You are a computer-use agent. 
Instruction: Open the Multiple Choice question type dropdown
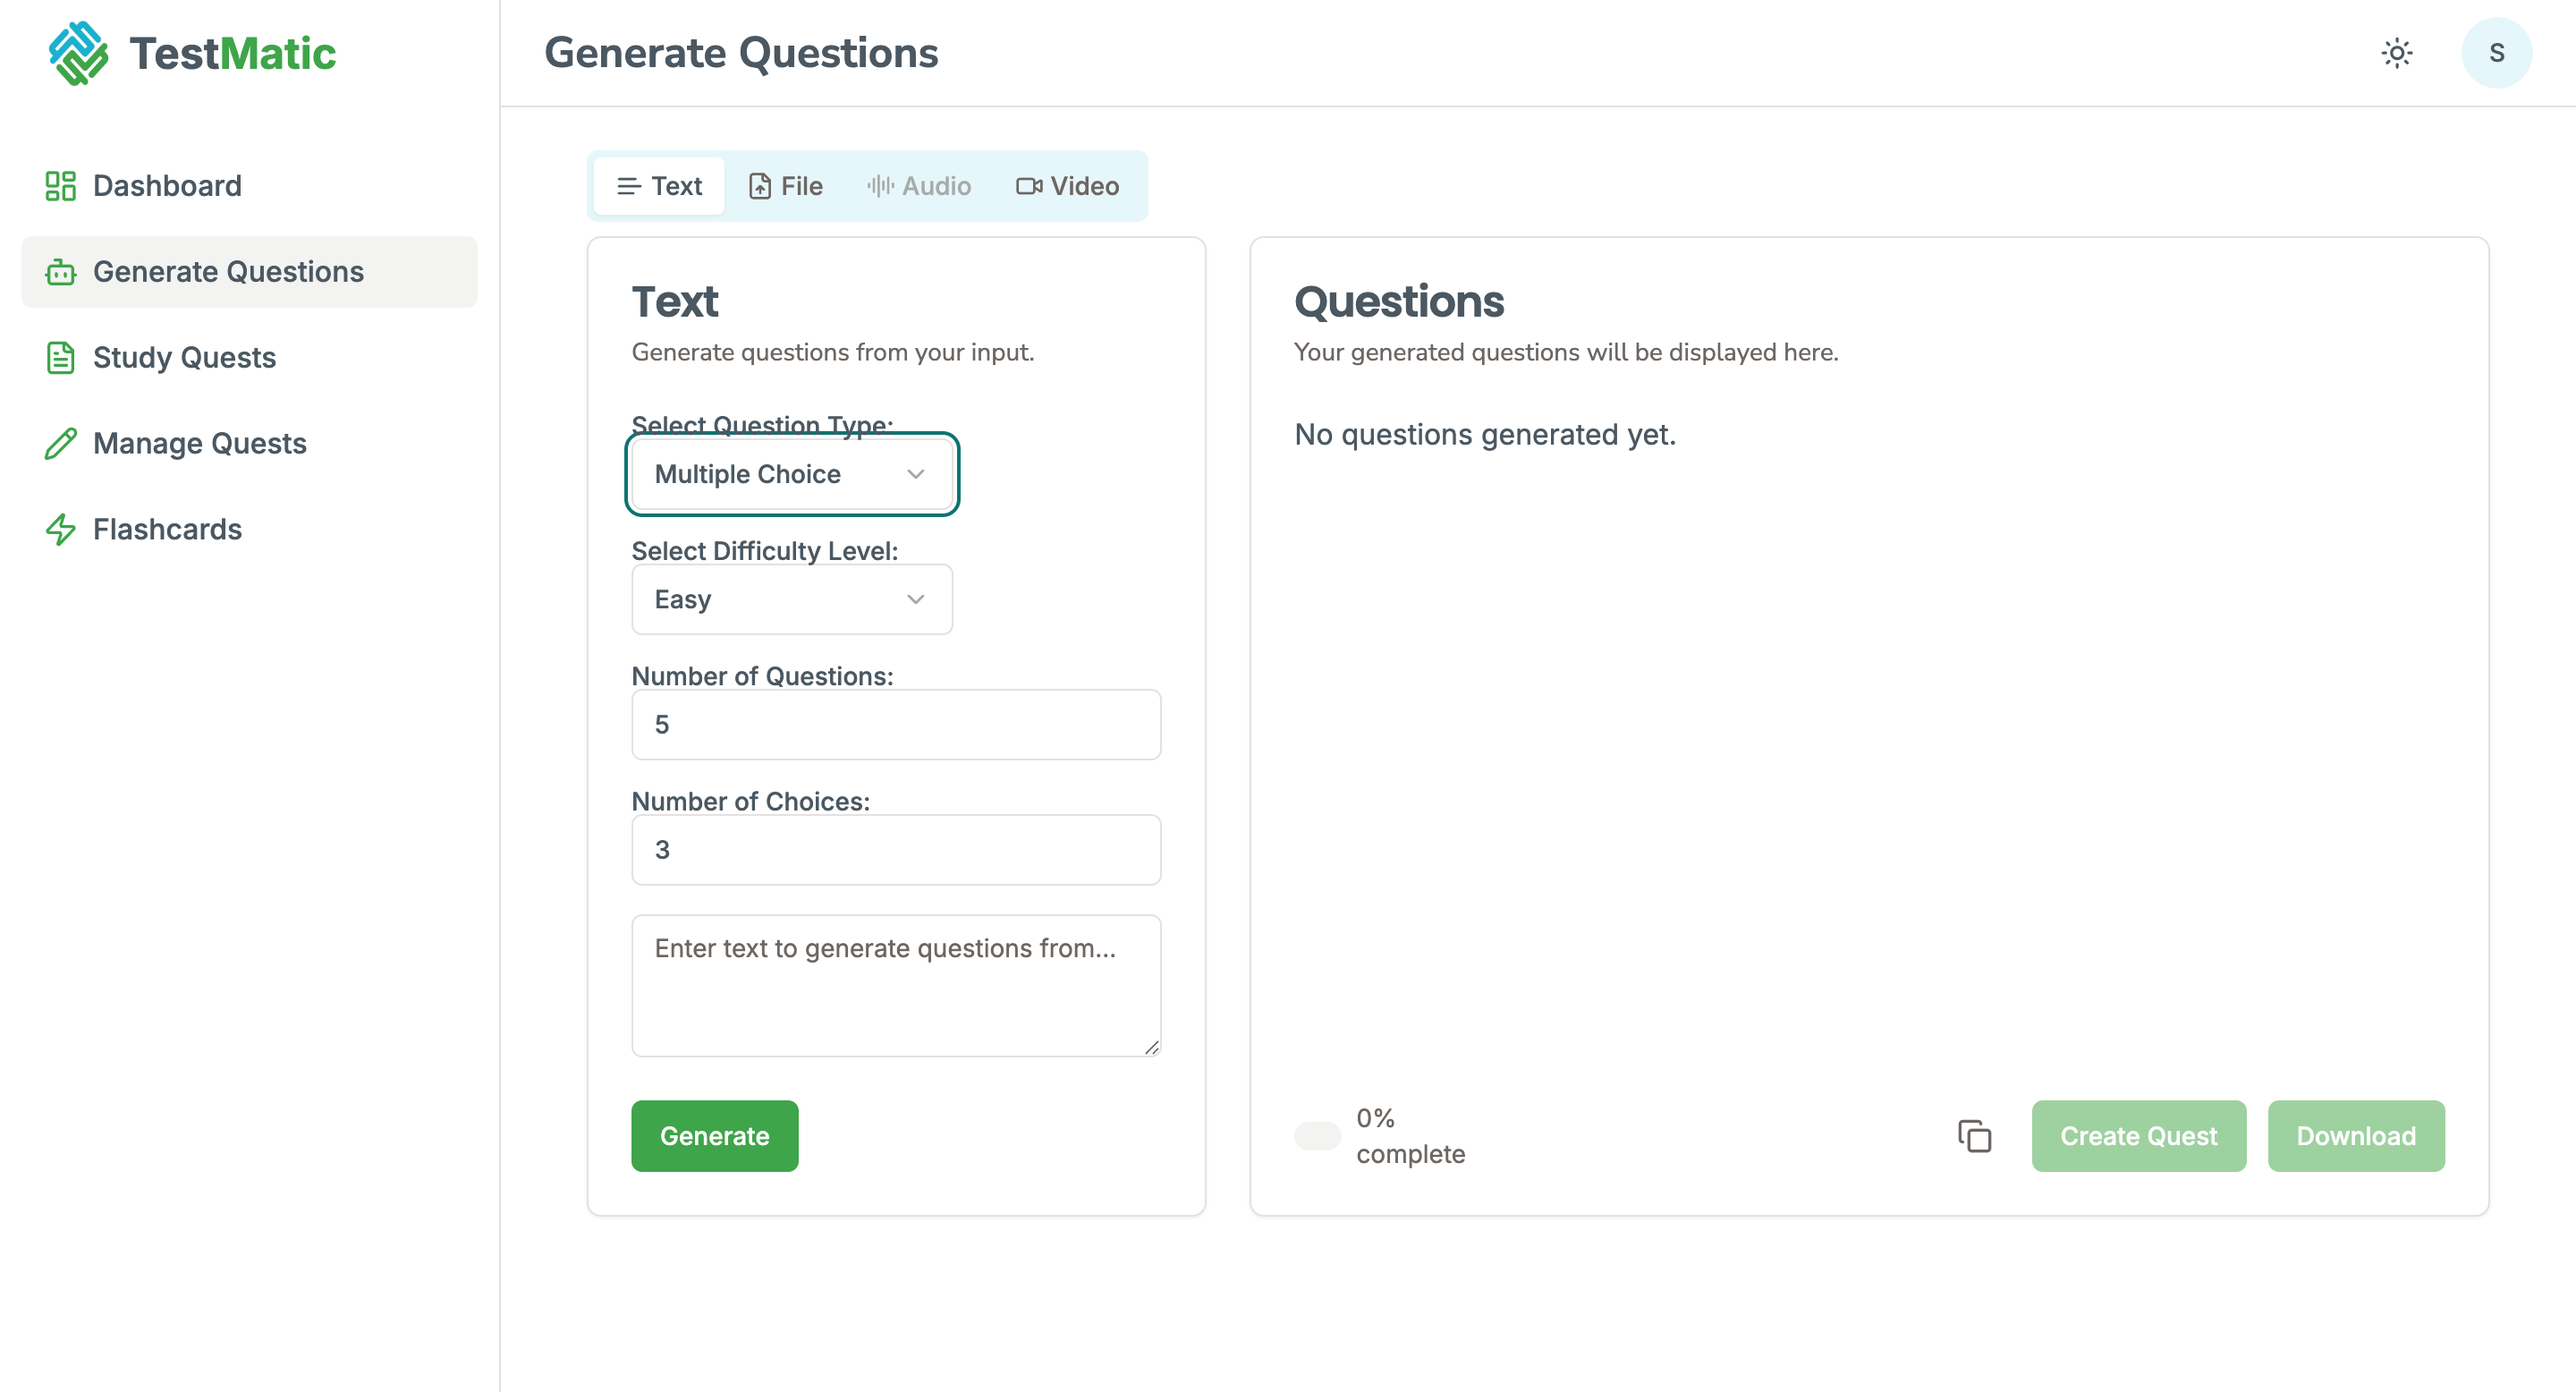point(791,474)
